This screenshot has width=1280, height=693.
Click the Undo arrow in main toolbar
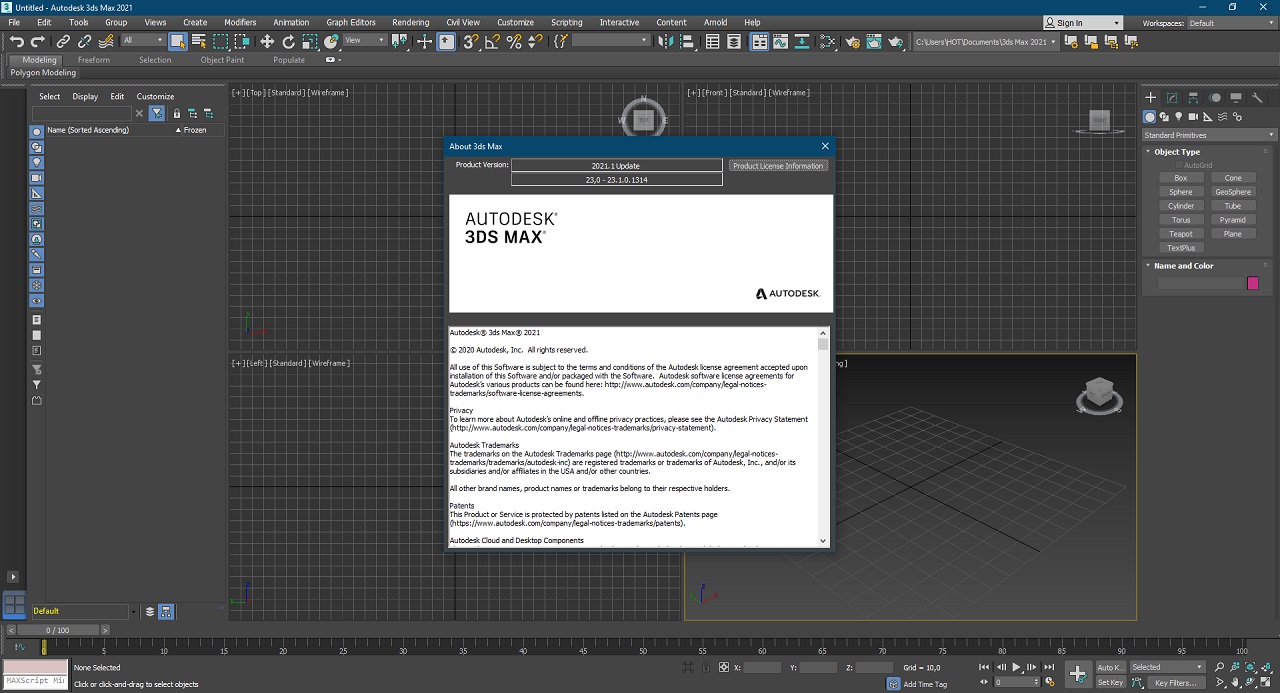tap(16, 41)
